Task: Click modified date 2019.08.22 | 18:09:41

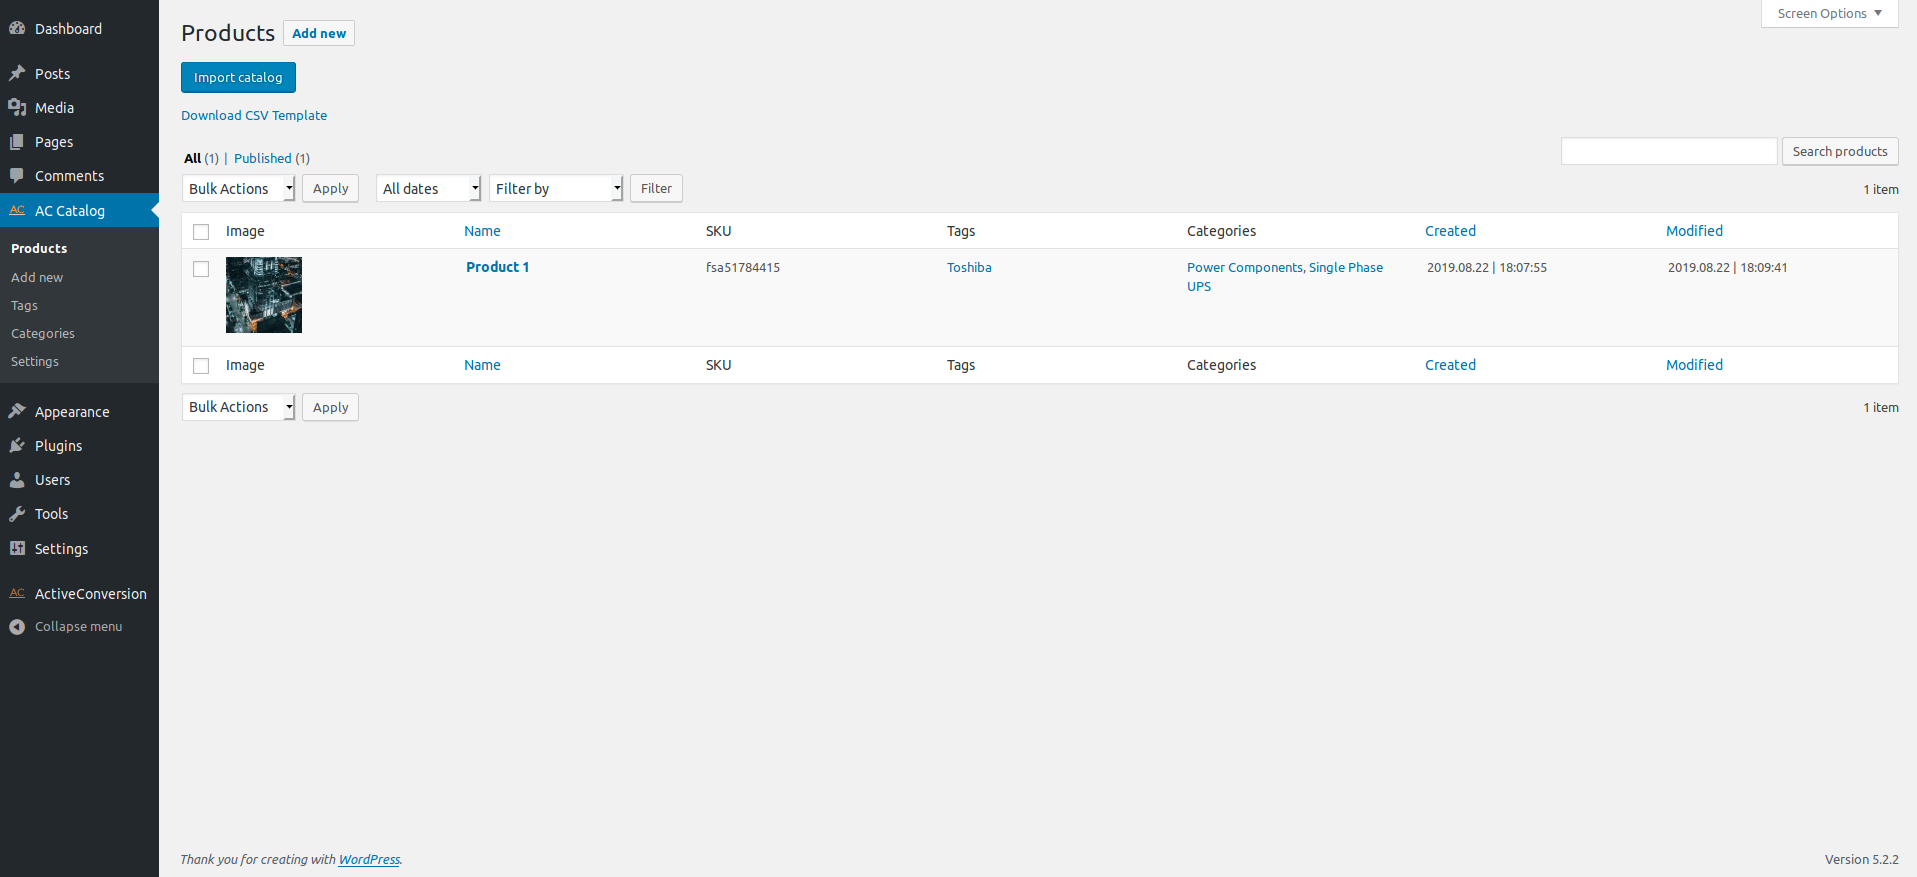Action: [x=1728, y=267]
